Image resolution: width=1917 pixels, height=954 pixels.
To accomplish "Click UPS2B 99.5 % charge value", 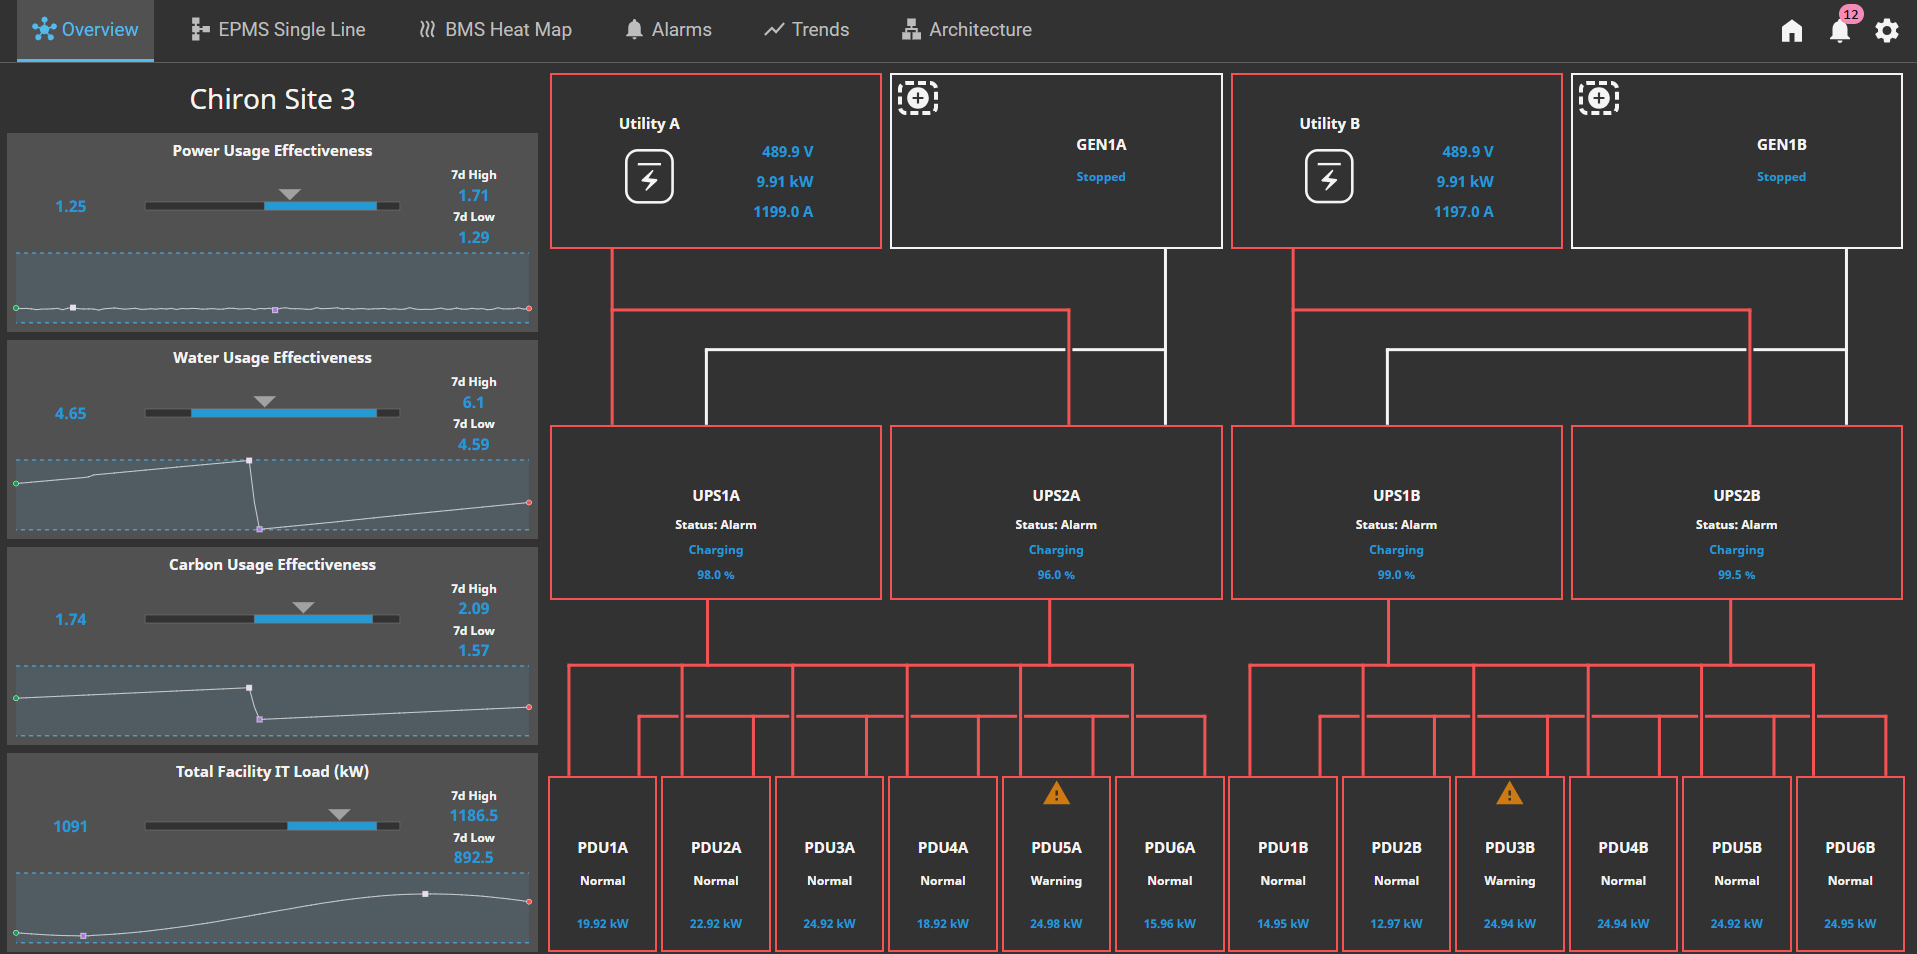I will click(1737, 575).
